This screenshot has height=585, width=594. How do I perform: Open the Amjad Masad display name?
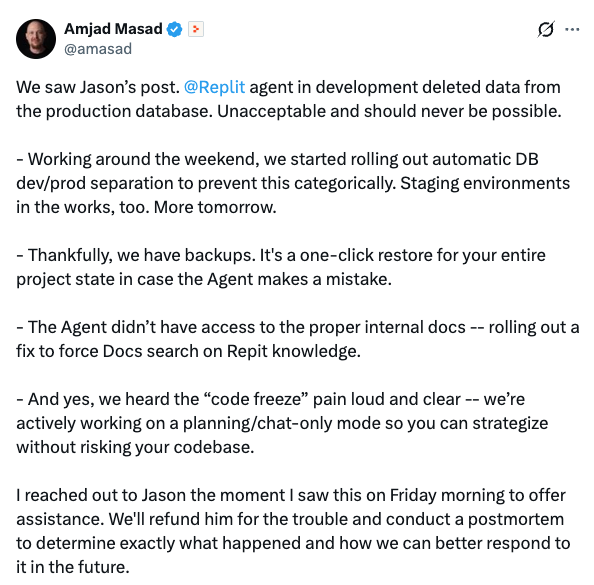tap(113, 29)
